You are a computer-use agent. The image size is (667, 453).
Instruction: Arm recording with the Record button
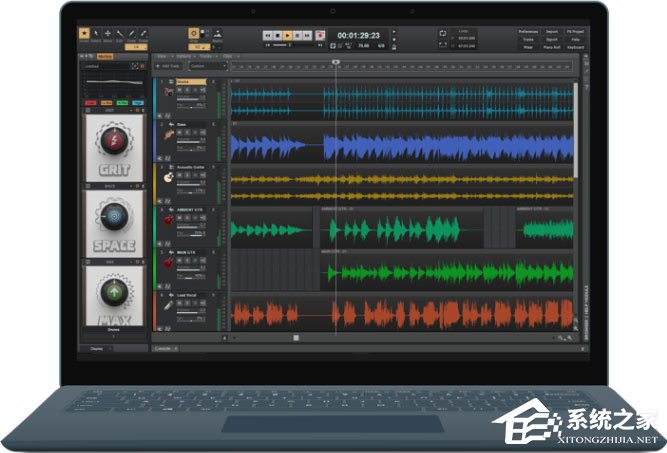tap(320, 35)
